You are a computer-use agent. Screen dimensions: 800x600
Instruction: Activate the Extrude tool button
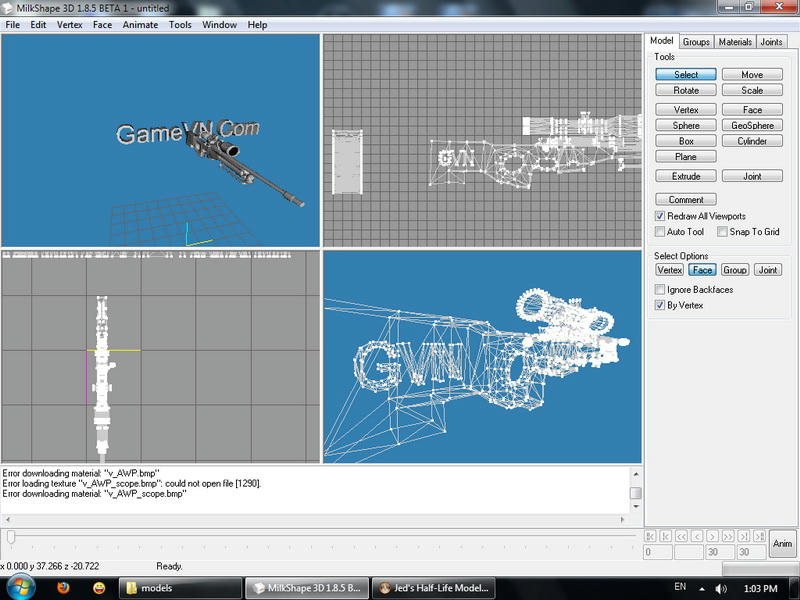click(686, 176)
